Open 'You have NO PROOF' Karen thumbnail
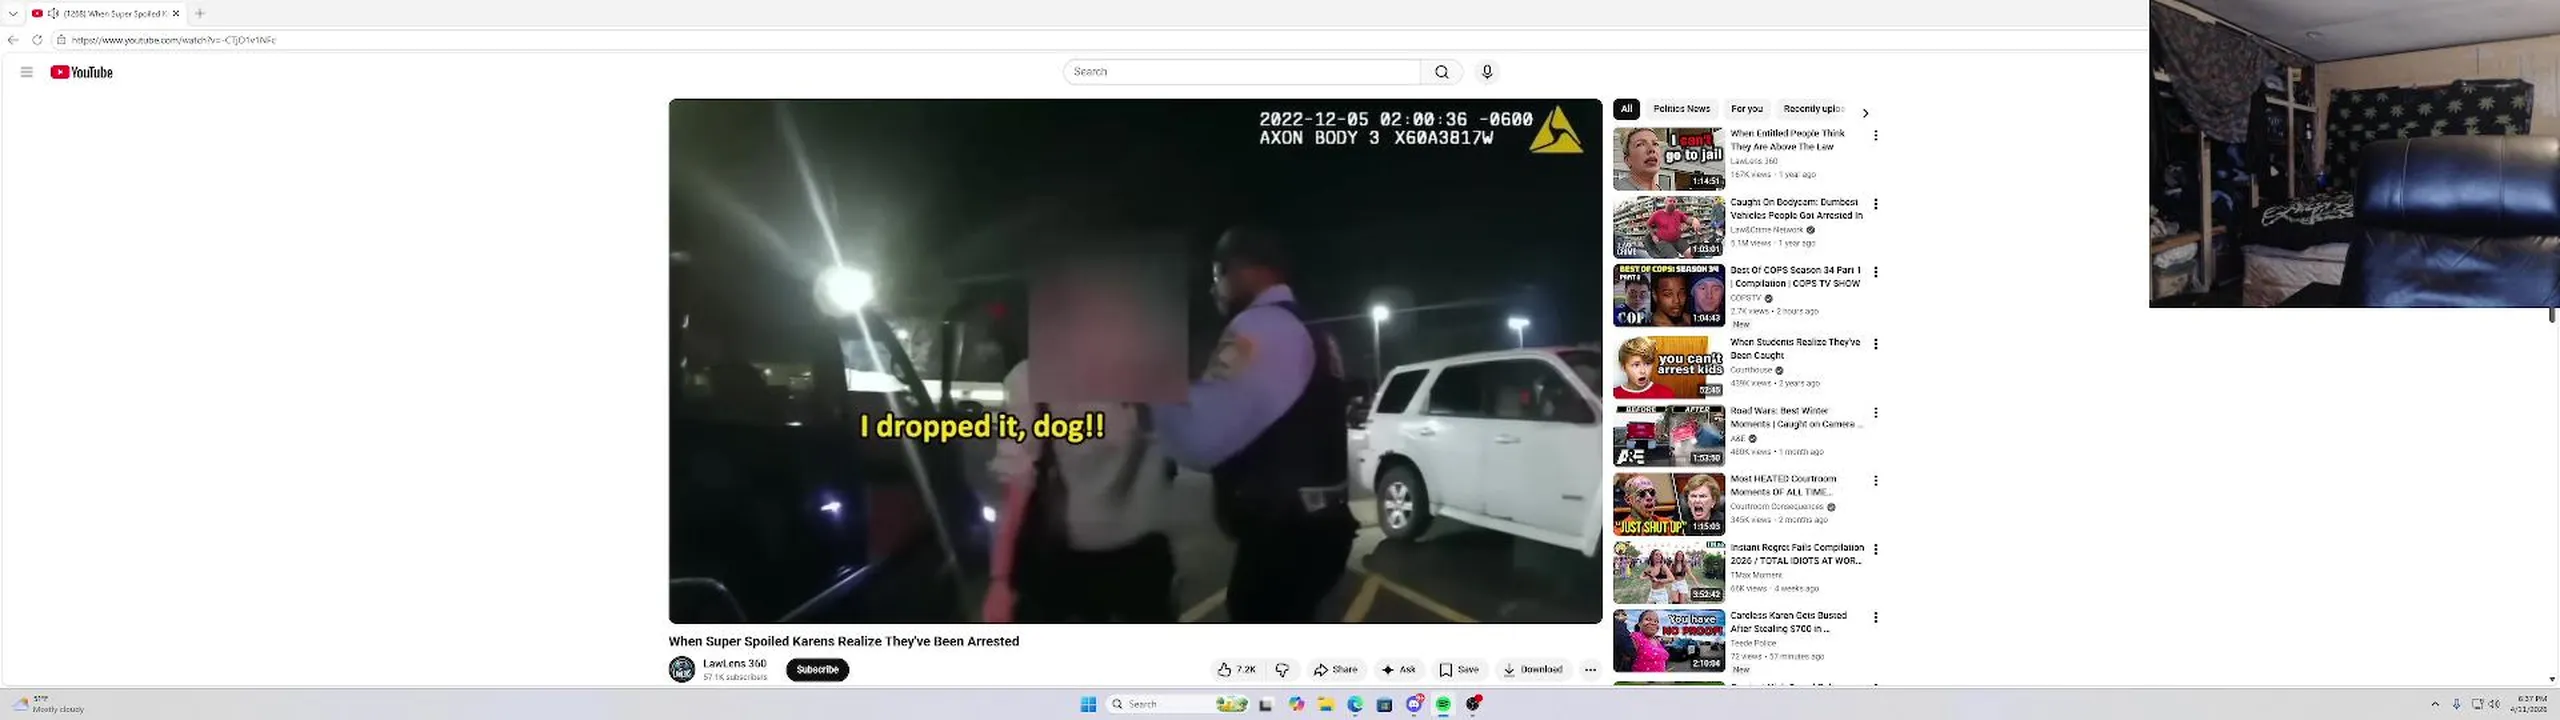The width and height of the screenshot is (2560, 720). [1668, 641]
